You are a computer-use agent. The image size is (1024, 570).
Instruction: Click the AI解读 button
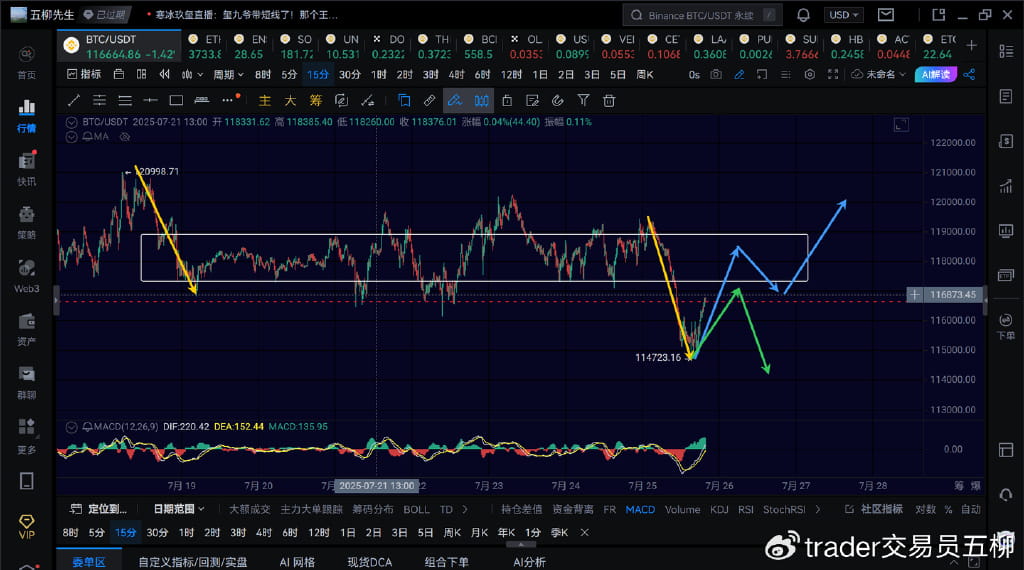point(936,74)
